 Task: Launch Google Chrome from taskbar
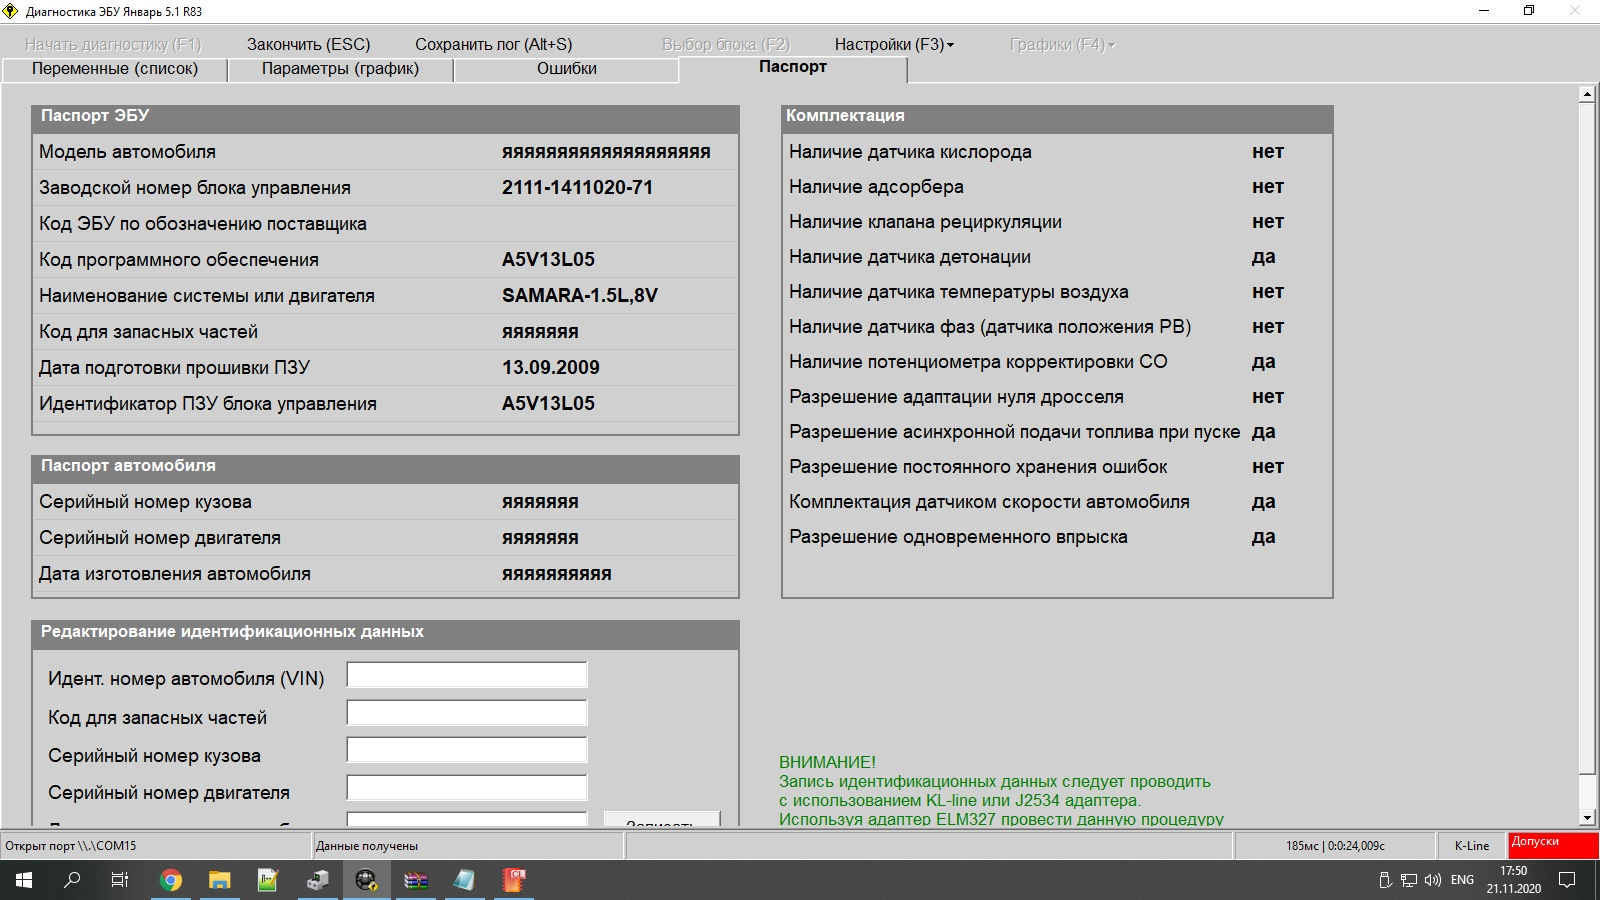click(x=171, y=880)
